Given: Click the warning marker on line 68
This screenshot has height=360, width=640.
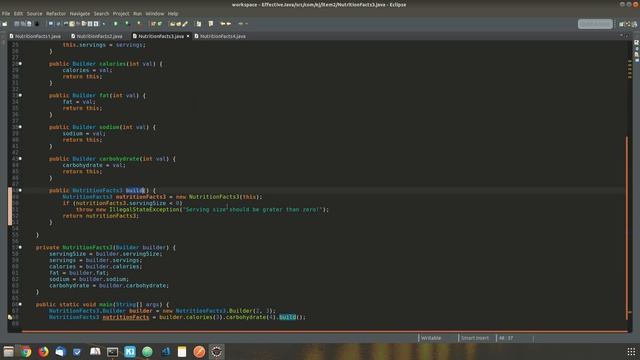Looking at the screenshot, I should [10, 317].
